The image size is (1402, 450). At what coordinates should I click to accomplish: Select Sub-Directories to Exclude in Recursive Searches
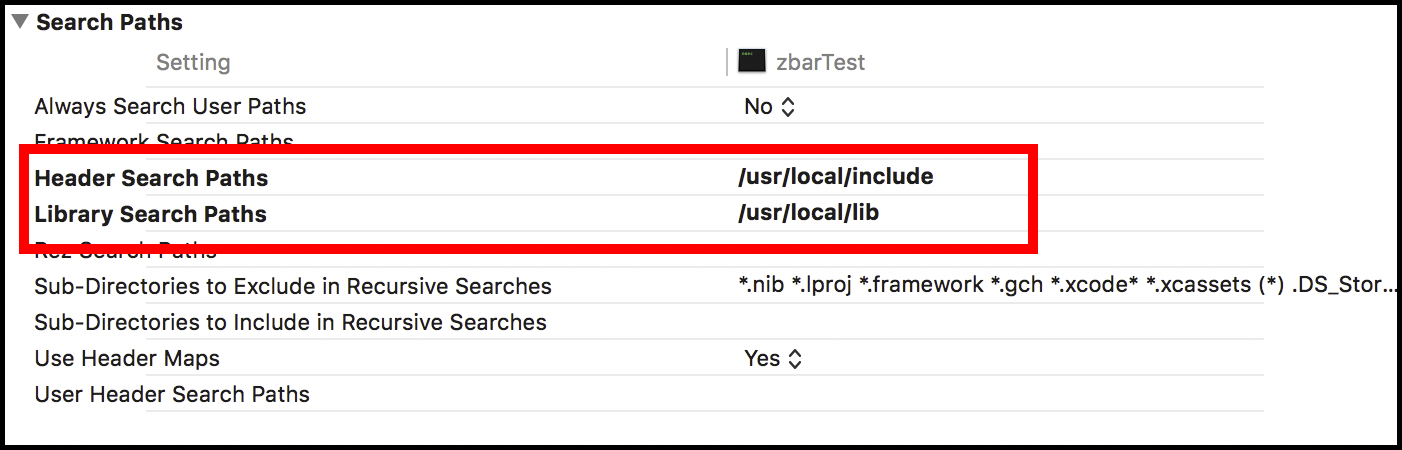(293, 286)
